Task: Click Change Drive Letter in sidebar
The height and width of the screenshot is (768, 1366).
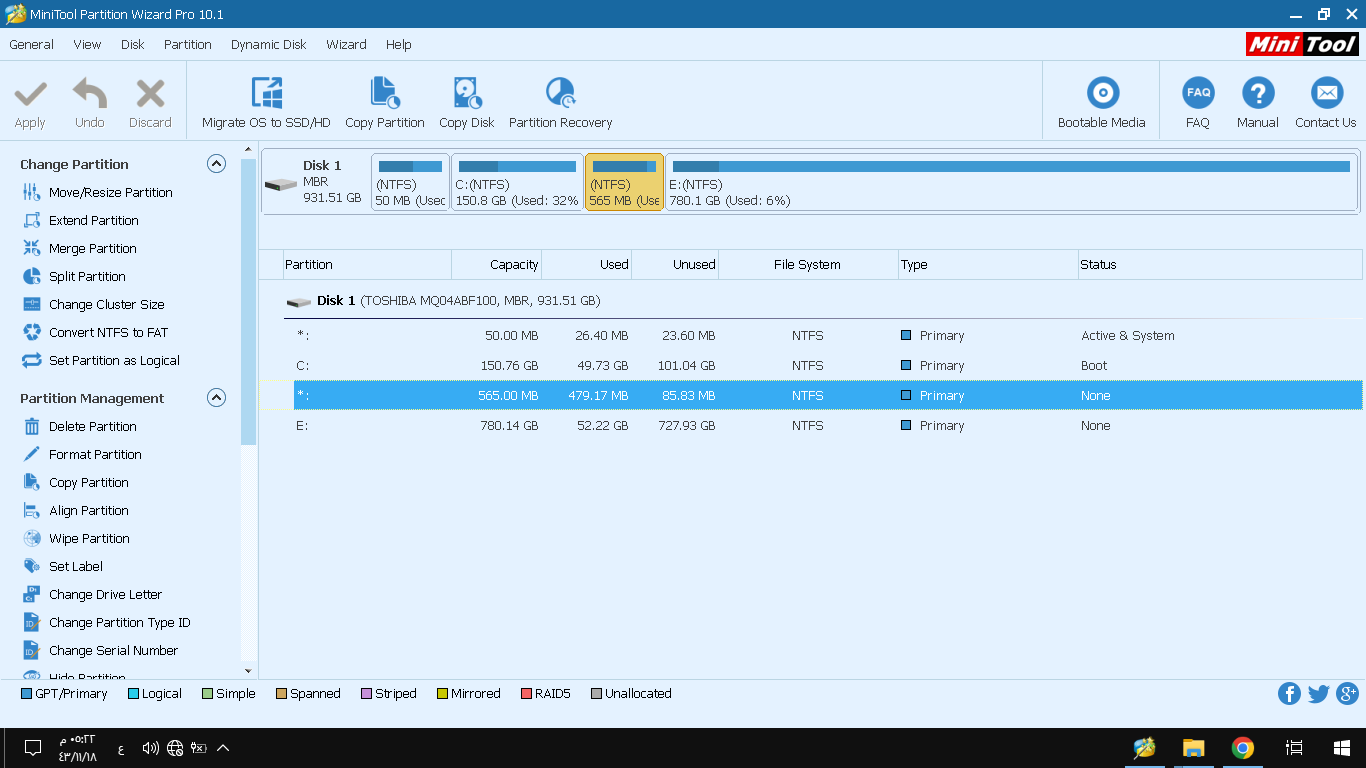Action: 106,594
